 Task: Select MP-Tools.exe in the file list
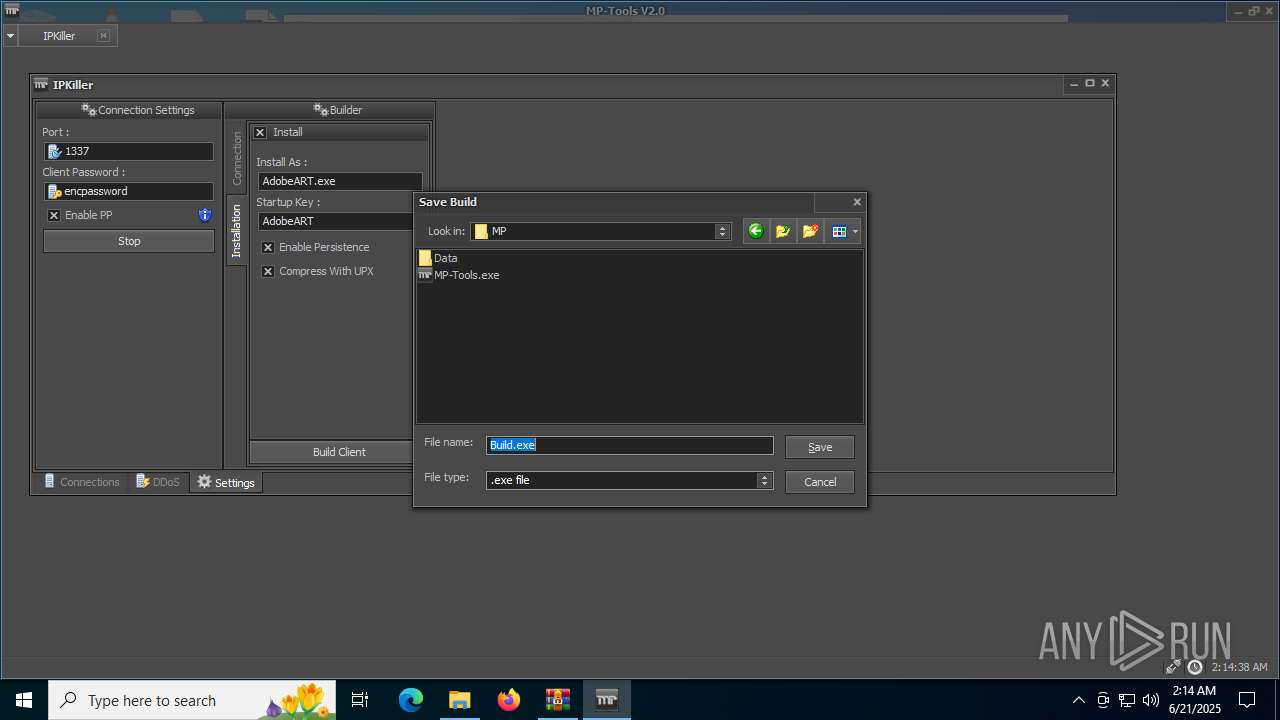[x=459, y=275]
